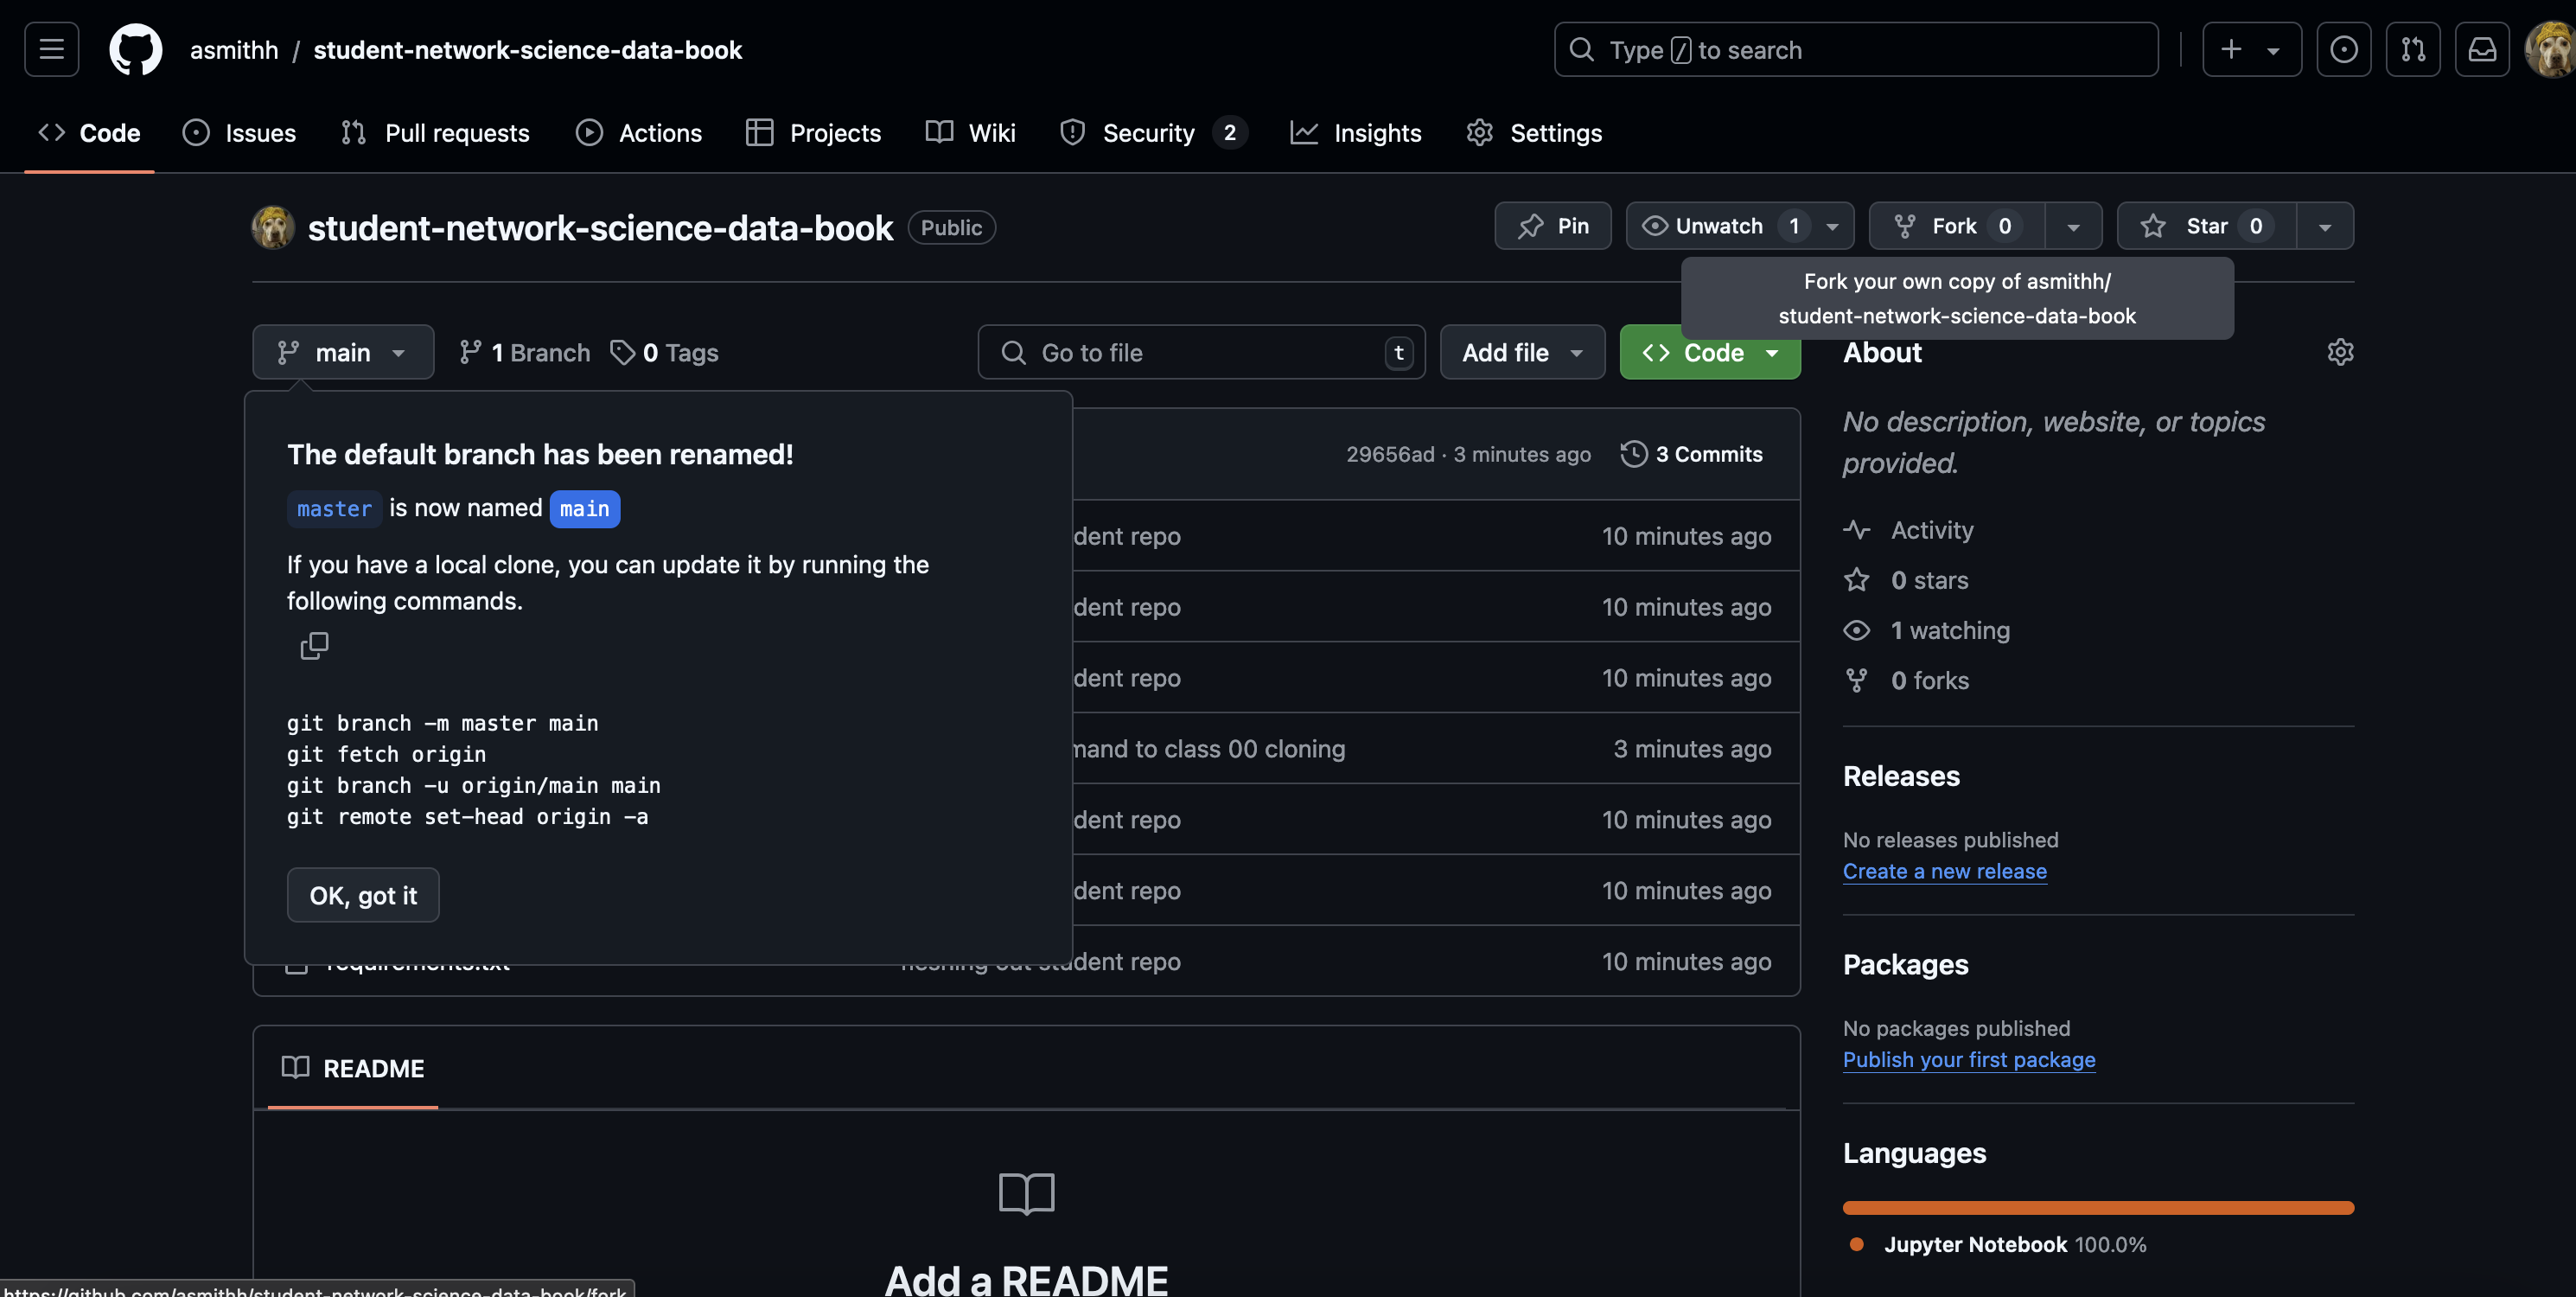Switch to the Actions tab
The width and height of the screenshot is (2576, 1297).
coord(638,132)
